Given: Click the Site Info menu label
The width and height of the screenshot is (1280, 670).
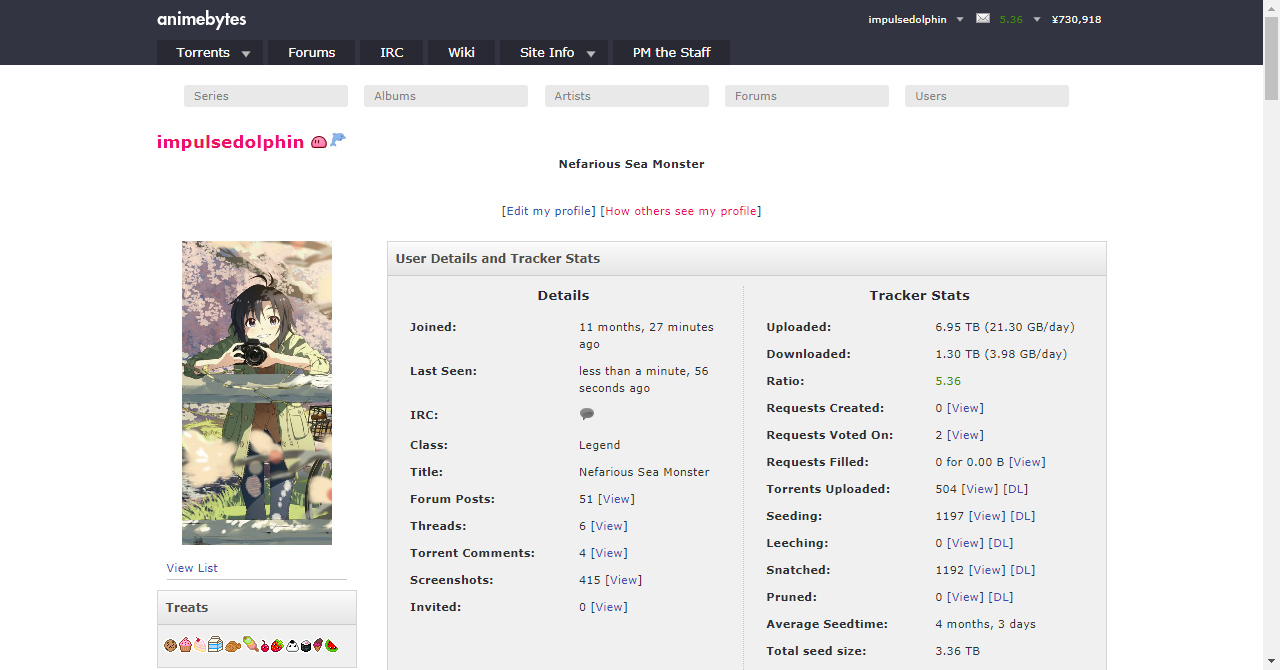Looking at the screenshot, I should coord(547,52).
